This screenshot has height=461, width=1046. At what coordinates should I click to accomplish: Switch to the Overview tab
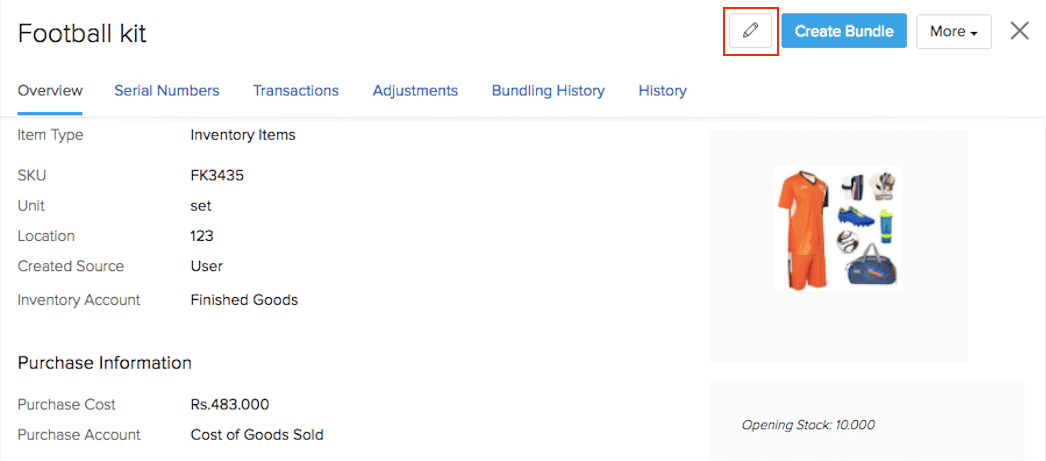coord(50,90)
